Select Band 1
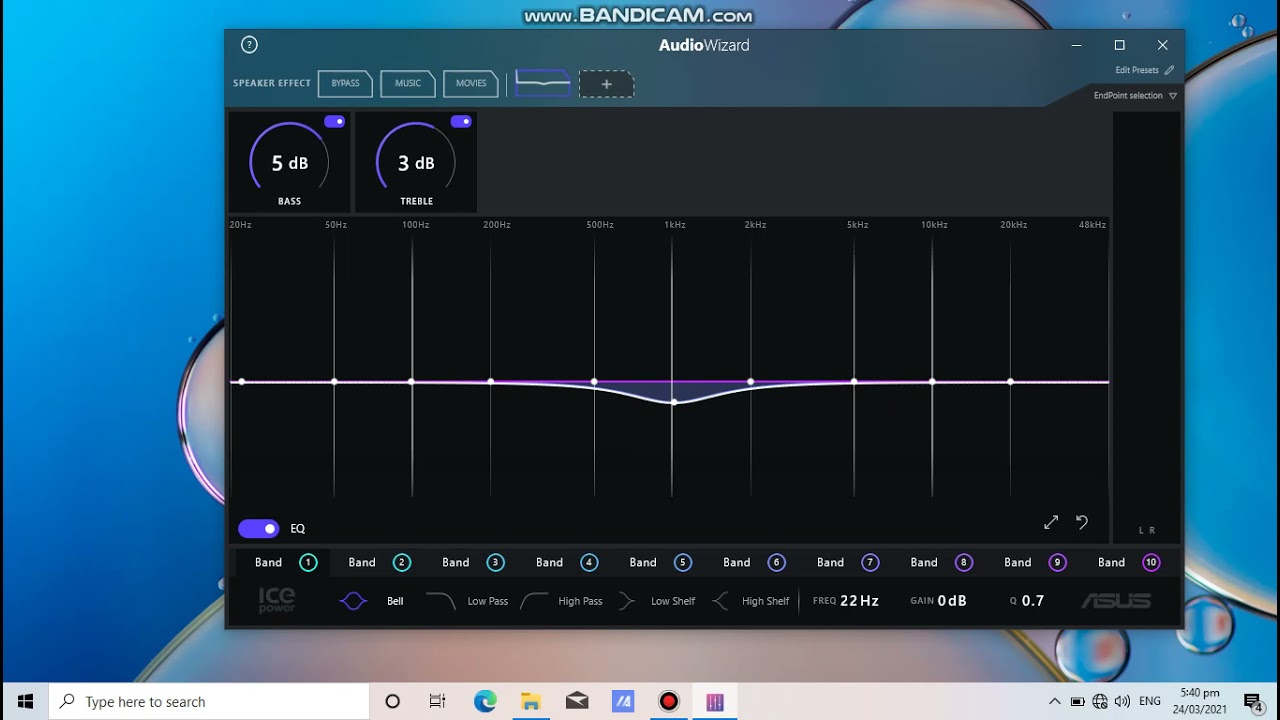Image resolution: width=1280 pixels, height=720 pixels. 285,563
